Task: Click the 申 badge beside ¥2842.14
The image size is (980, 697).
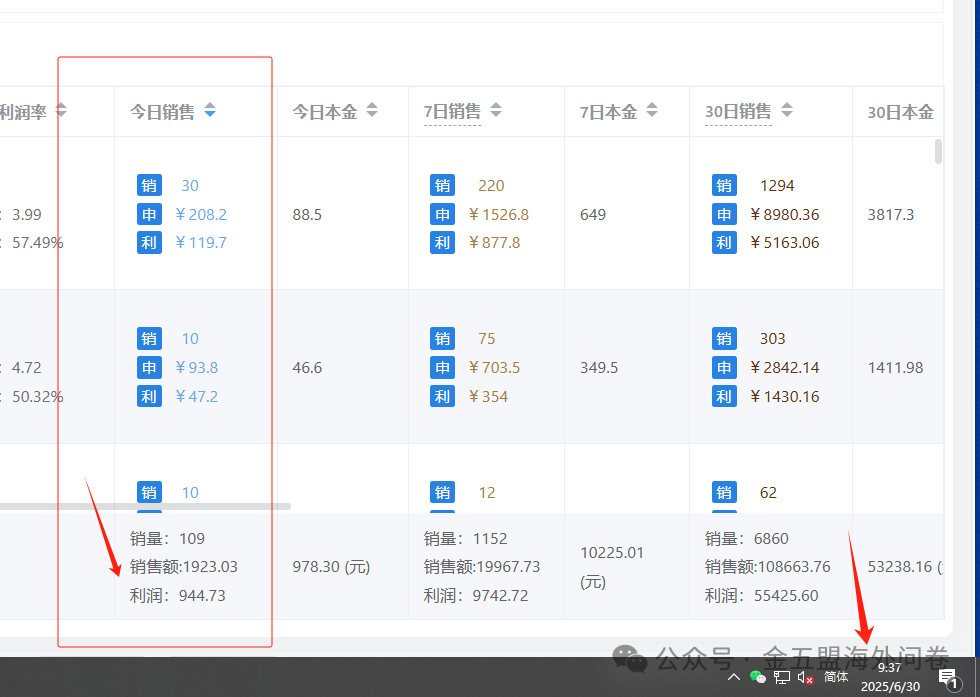Action: tap(724, 367)
